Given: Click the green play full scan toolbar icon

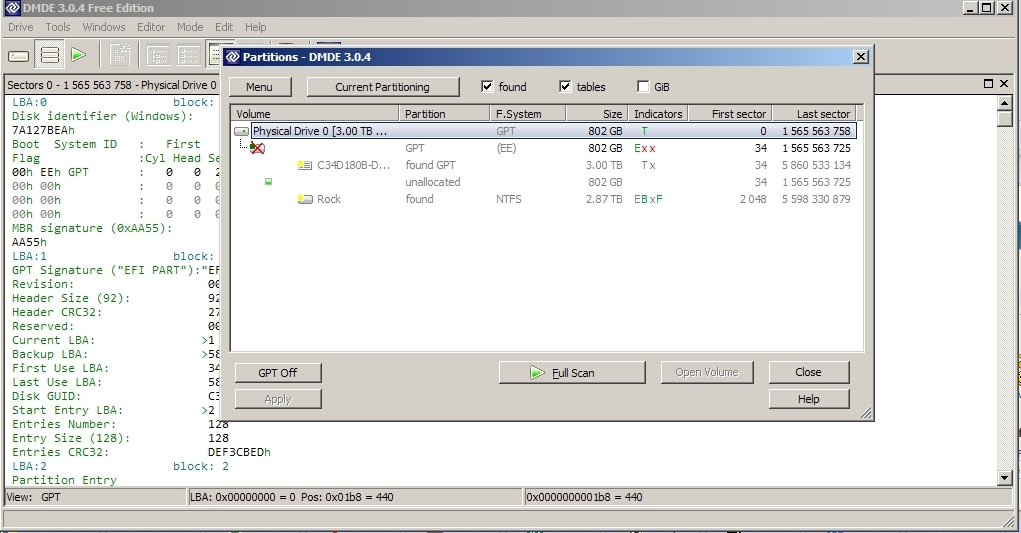Looking at the screenshot, I should coord(79,55).
